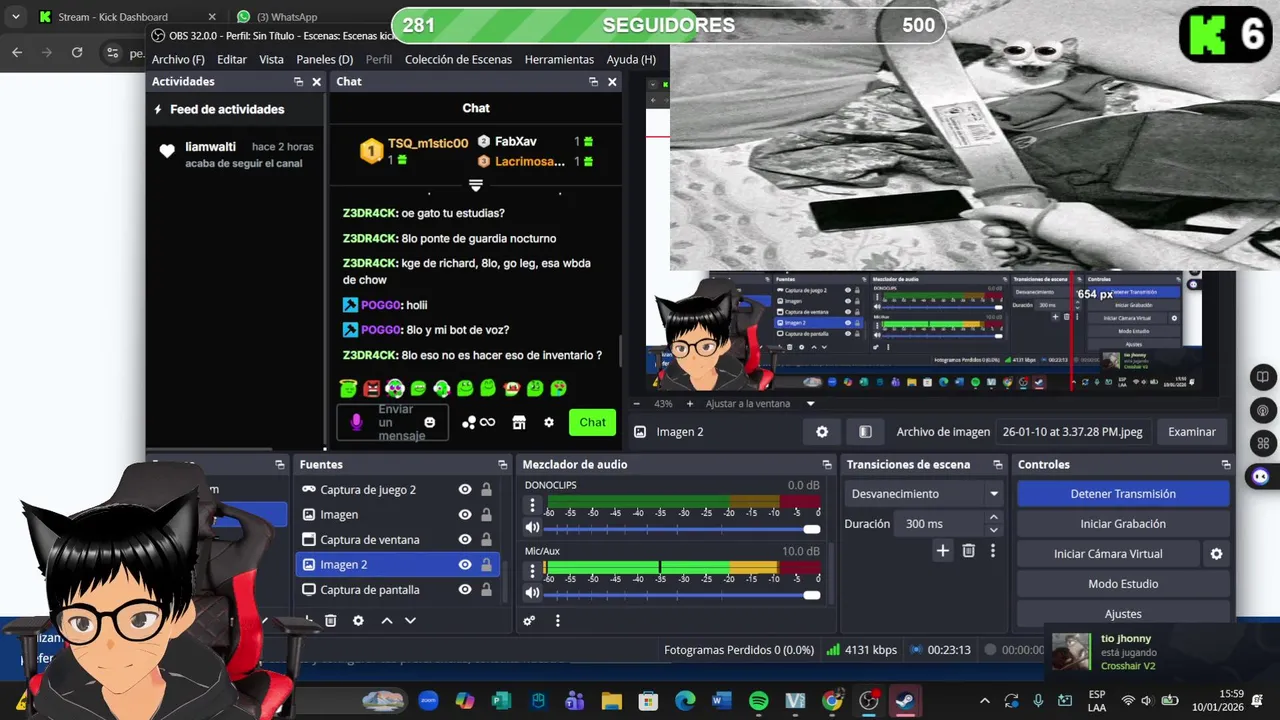1280x720 pixels.
Task: Move source up with arrow in Fuentes
Action: click(387, 621)
